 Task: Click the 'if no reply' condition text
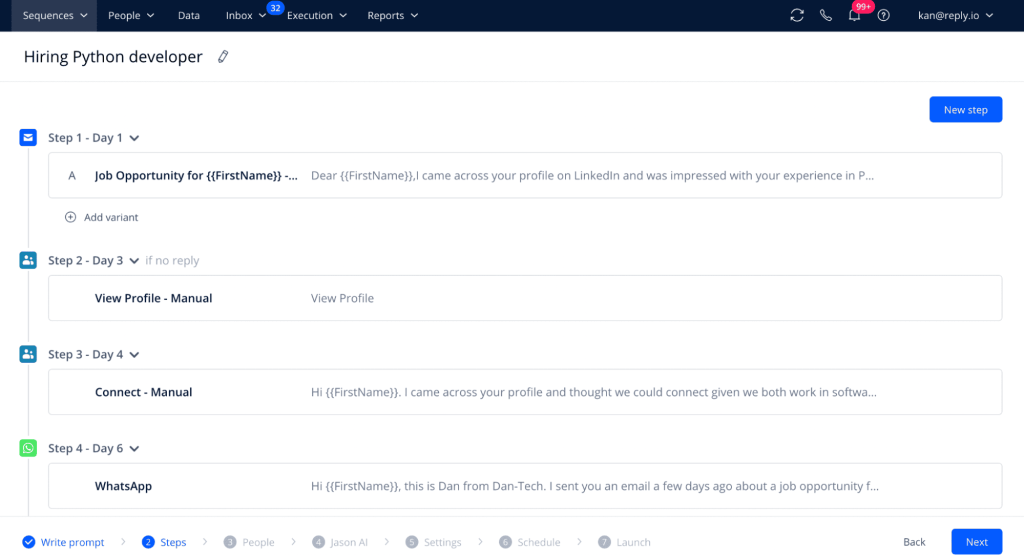coord(172,261)
